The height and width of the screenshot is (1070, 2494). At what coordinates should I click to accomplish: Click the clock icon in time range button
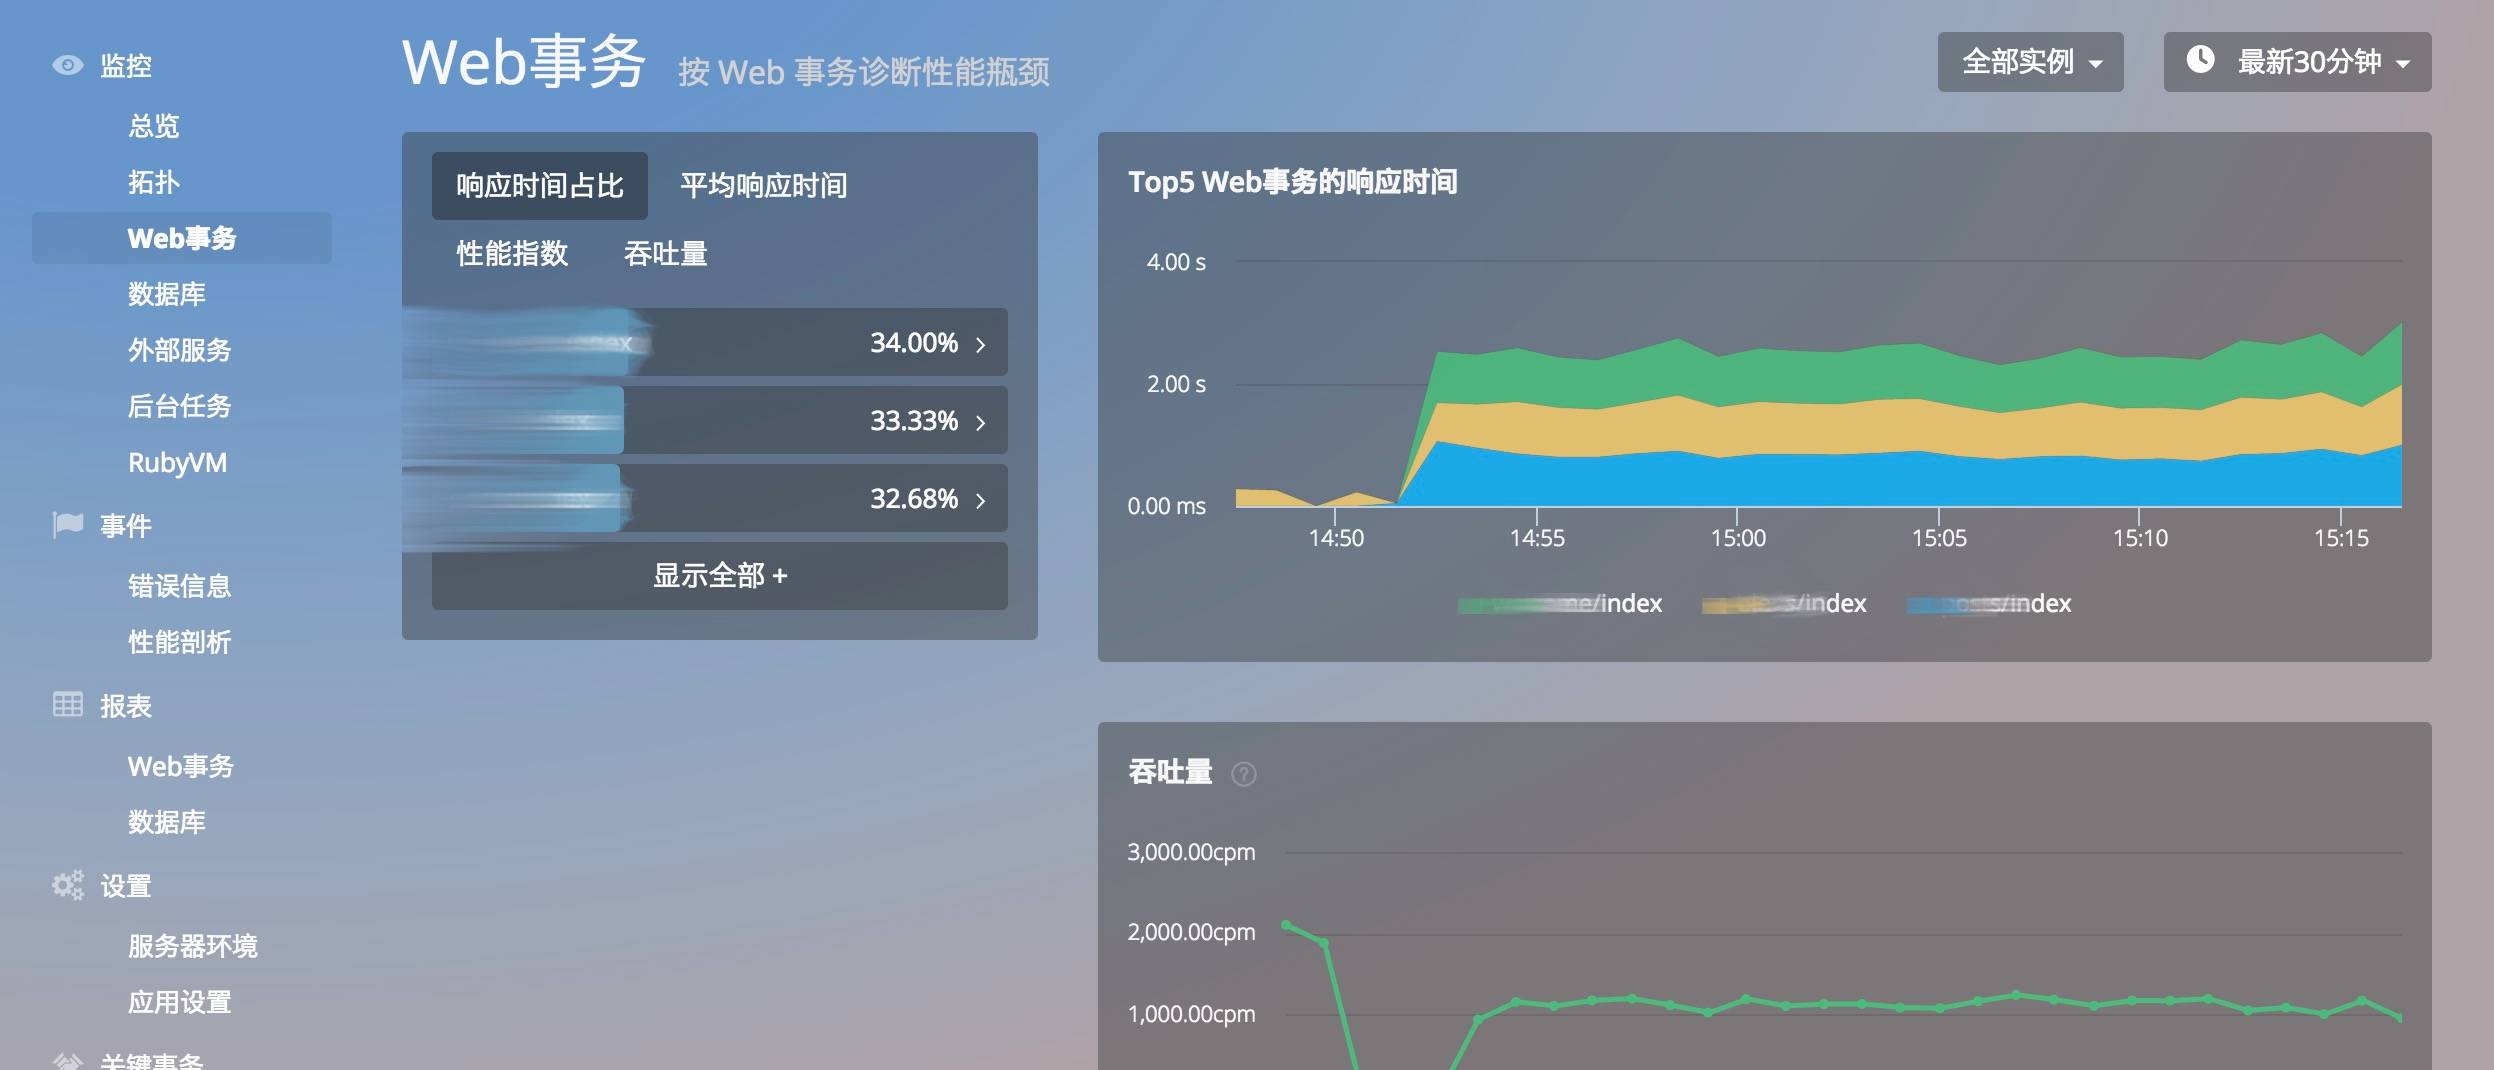[2200, 60]
